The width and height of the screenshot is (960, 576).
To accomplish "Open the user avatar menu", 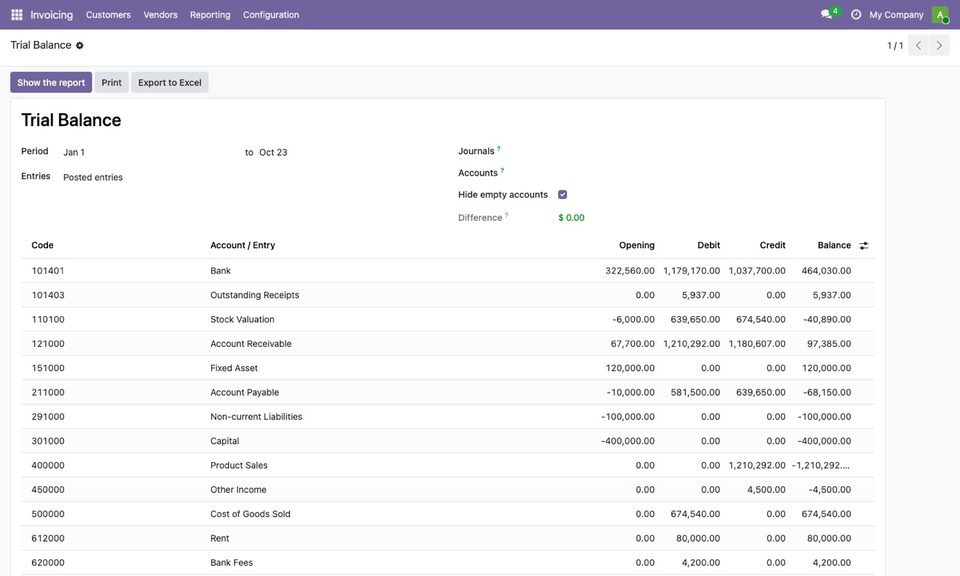I will point(940,15).
